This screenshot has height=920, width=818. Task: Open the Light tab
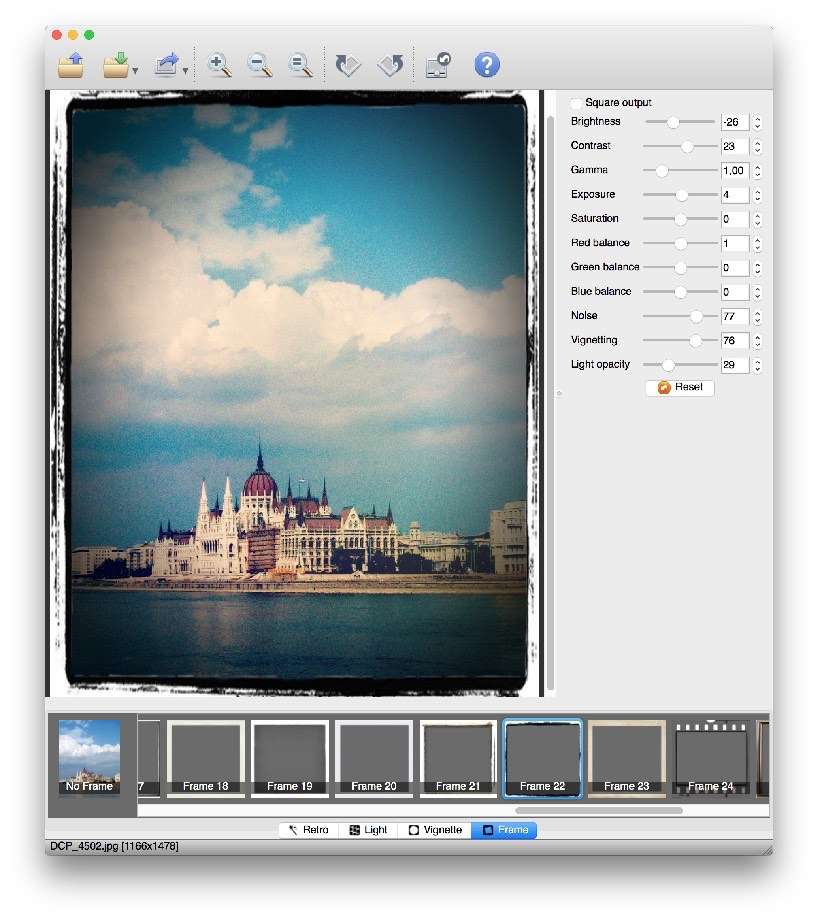368,830
